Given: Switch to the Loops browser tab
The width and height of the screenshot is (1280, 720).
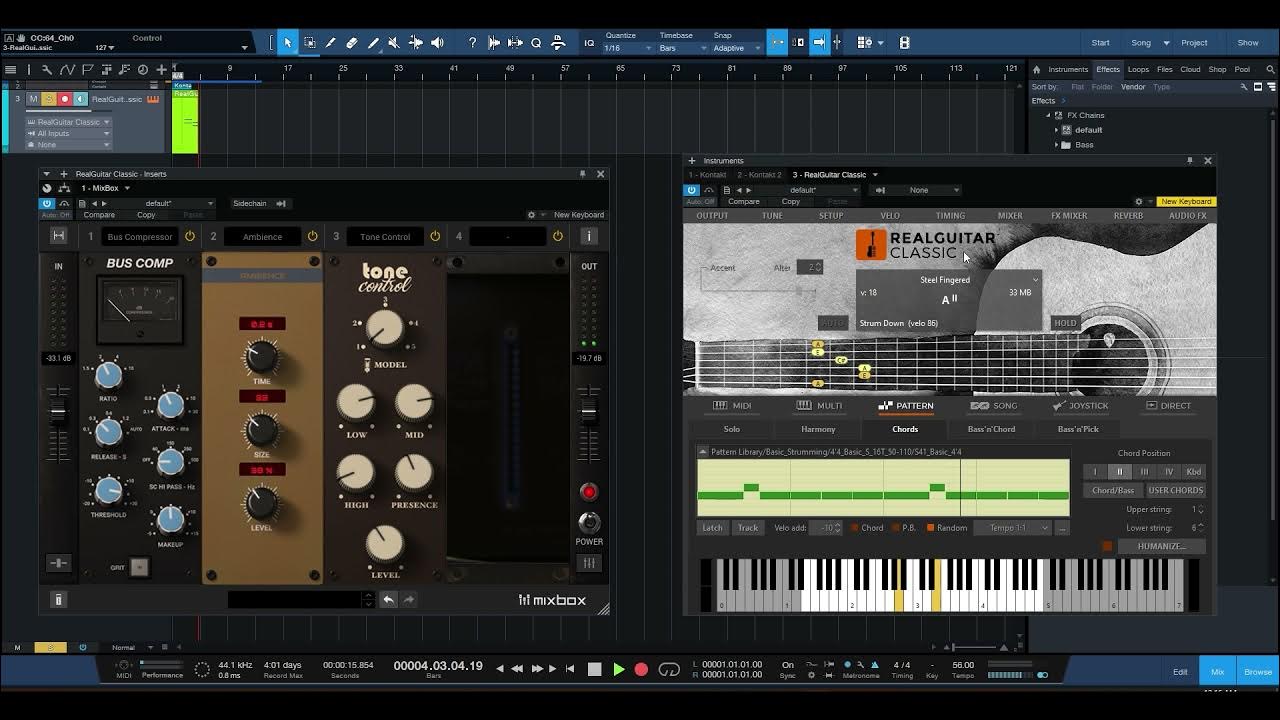Looking at the screenshot, I should pyautogui.click(x=1138, y=69).
